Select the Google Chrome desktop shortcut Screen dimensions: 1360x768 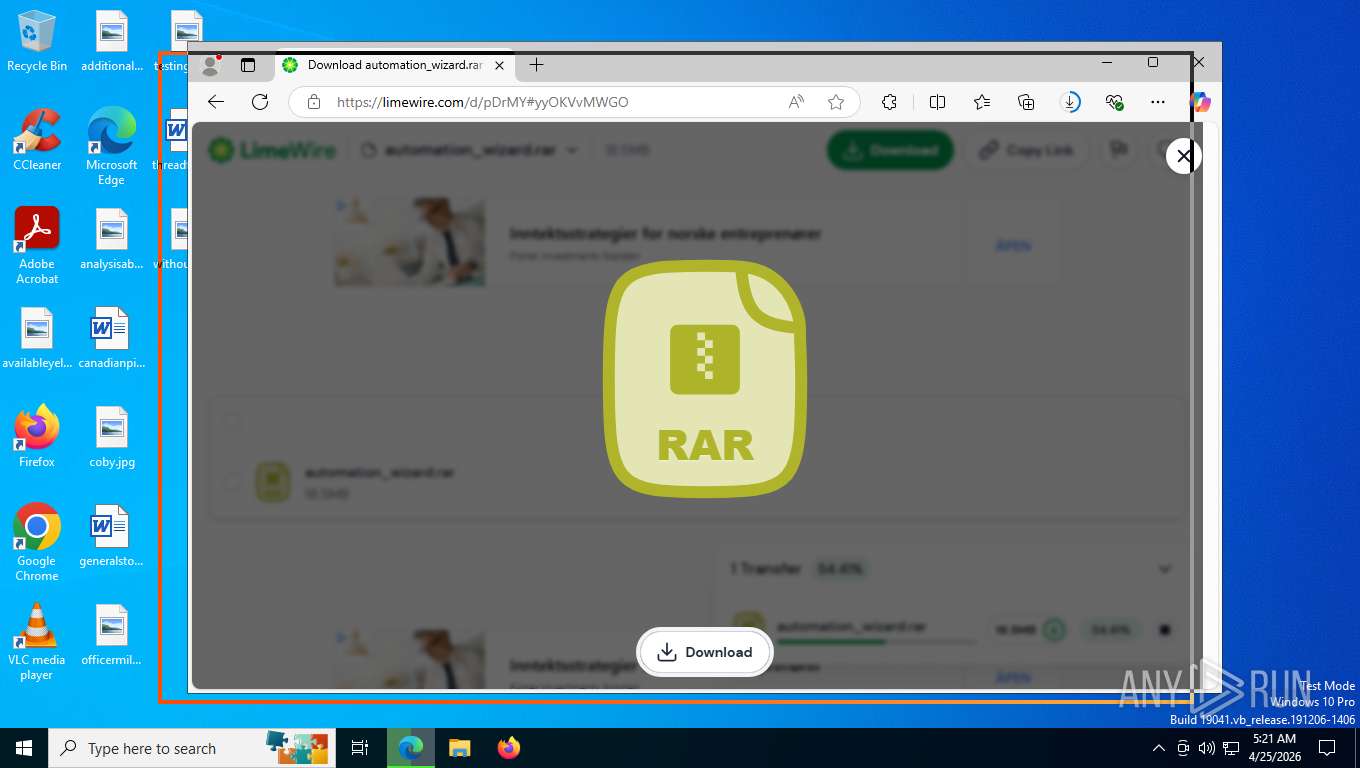click(37, 542)
